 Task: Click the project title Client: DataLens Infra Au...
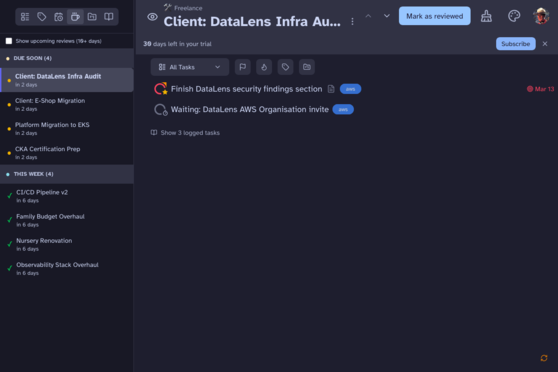click(x=252, y=22)
